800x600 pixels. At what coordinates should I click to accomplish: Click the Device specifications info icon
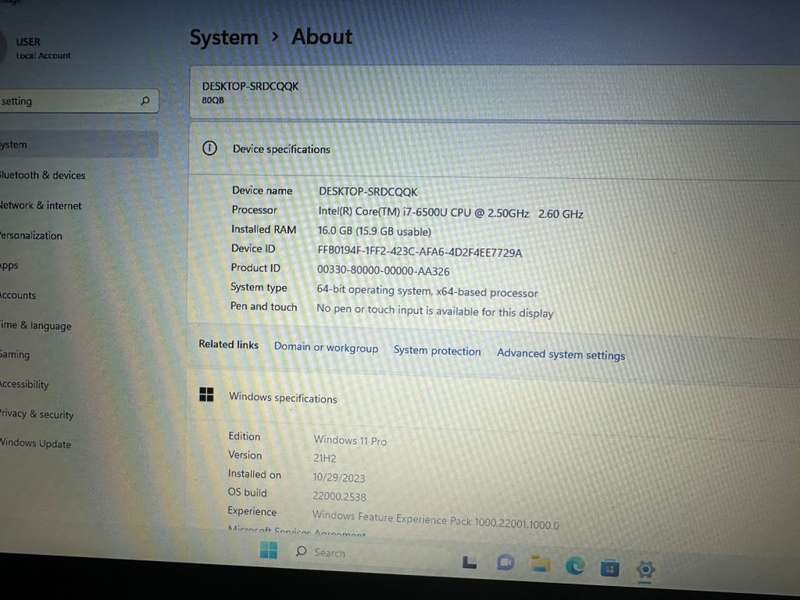click(x=210, y=148)
